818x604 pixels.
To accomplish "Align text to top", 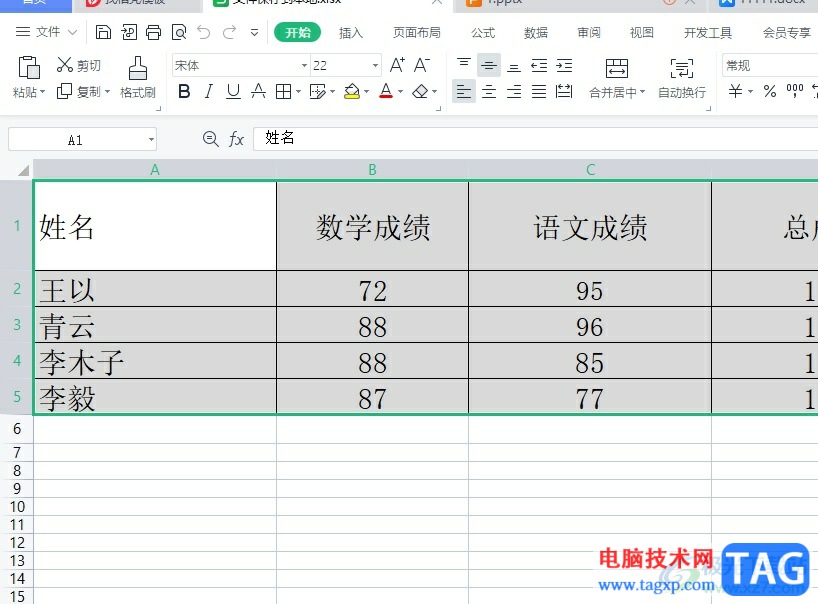I will coord(463,65).
